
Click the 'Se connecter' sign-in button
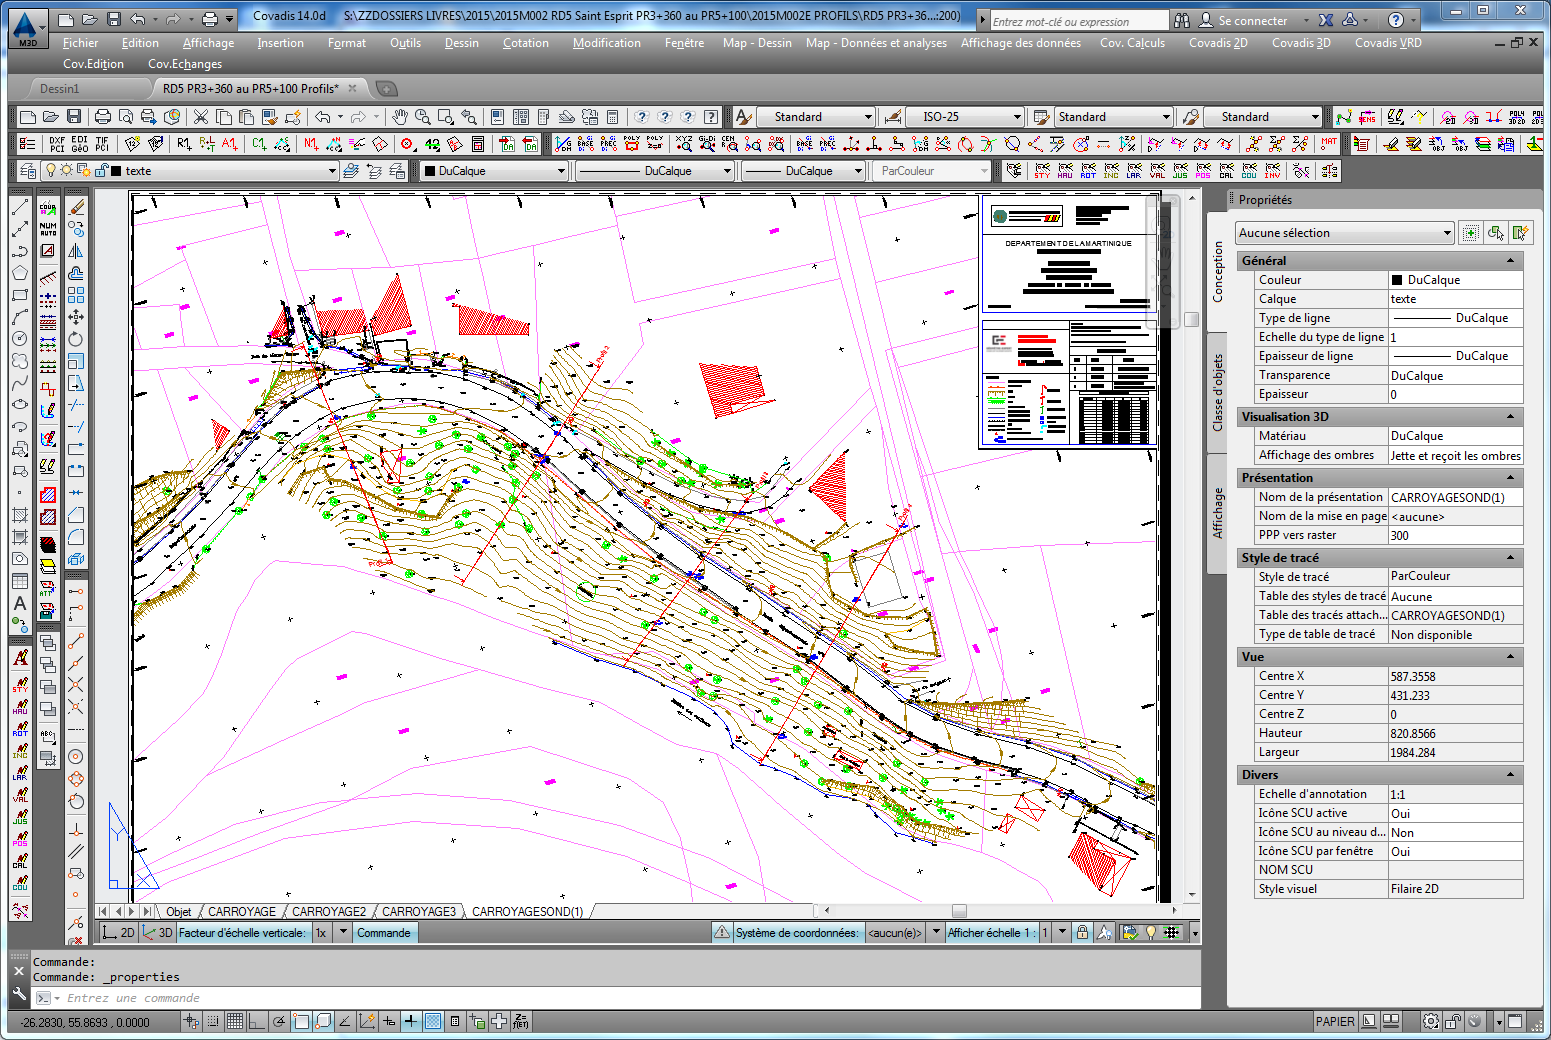point(1252,20)
